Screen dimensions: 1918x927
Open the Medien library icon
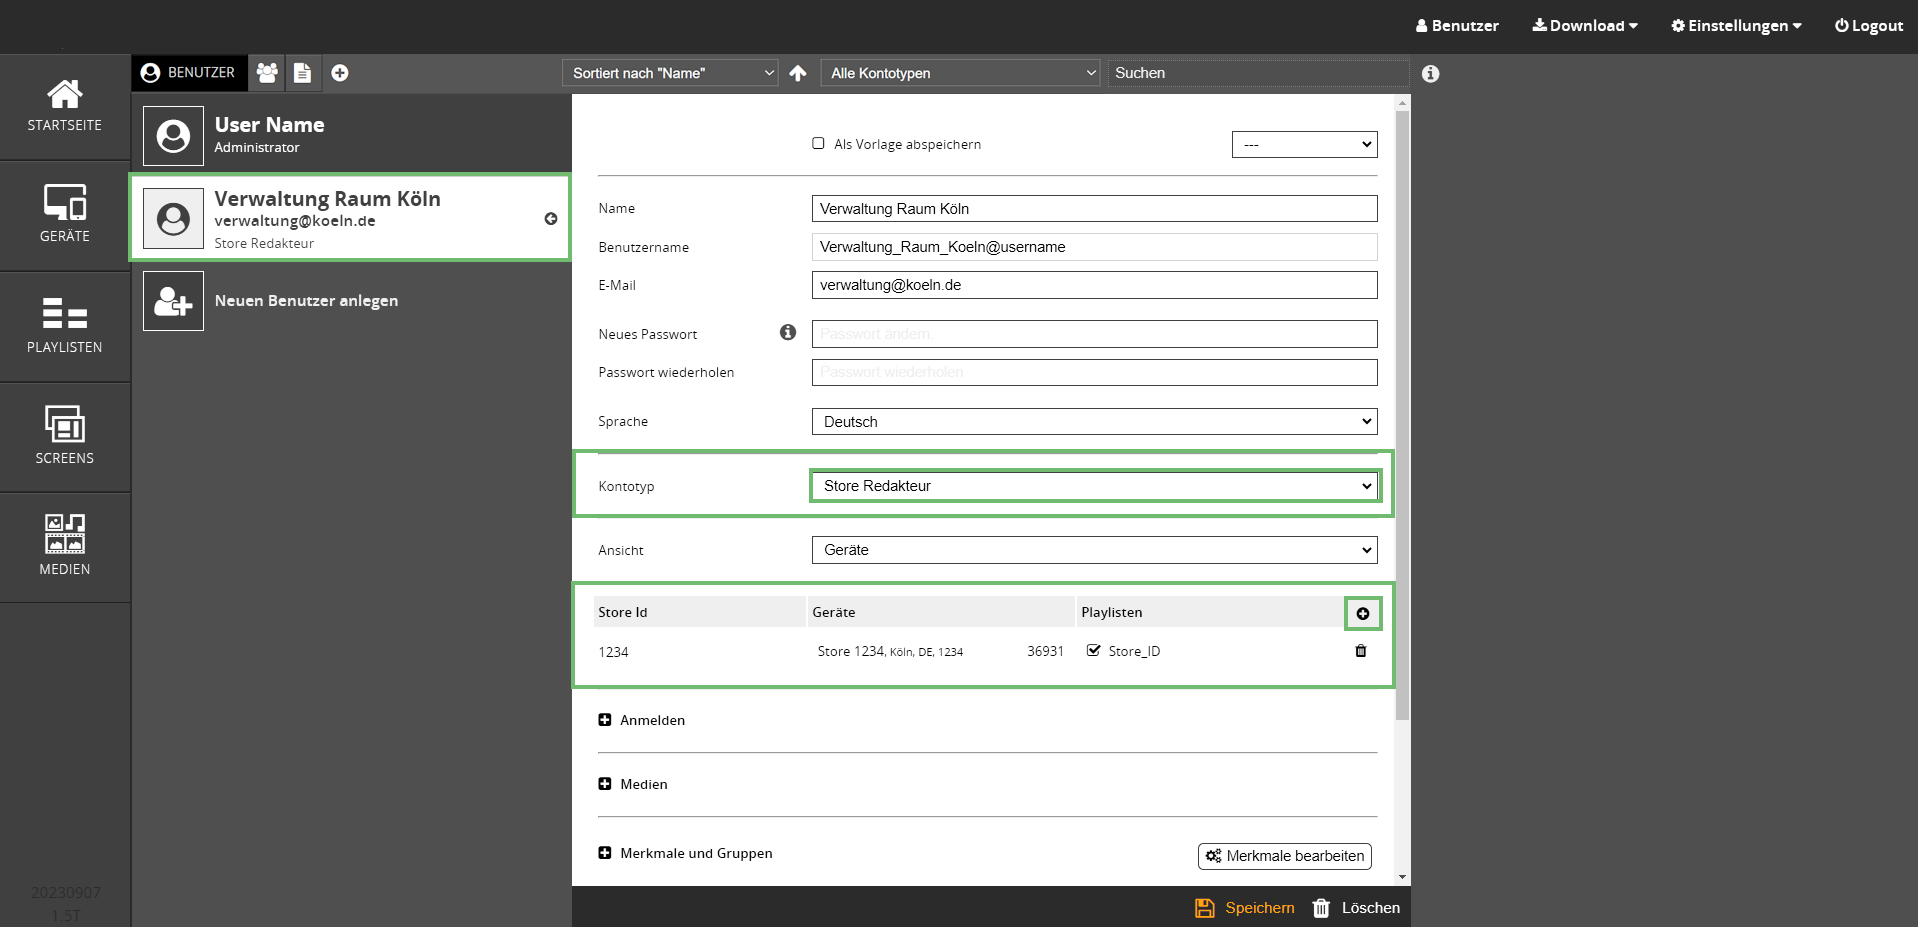coord(65,546)
